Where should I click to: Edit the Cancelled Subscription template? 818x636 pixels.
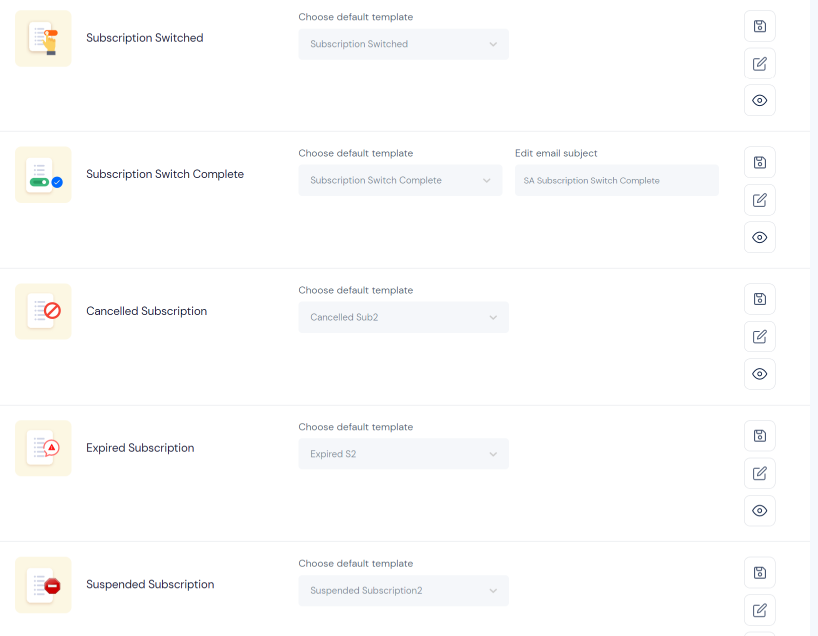tap(760, 337)
